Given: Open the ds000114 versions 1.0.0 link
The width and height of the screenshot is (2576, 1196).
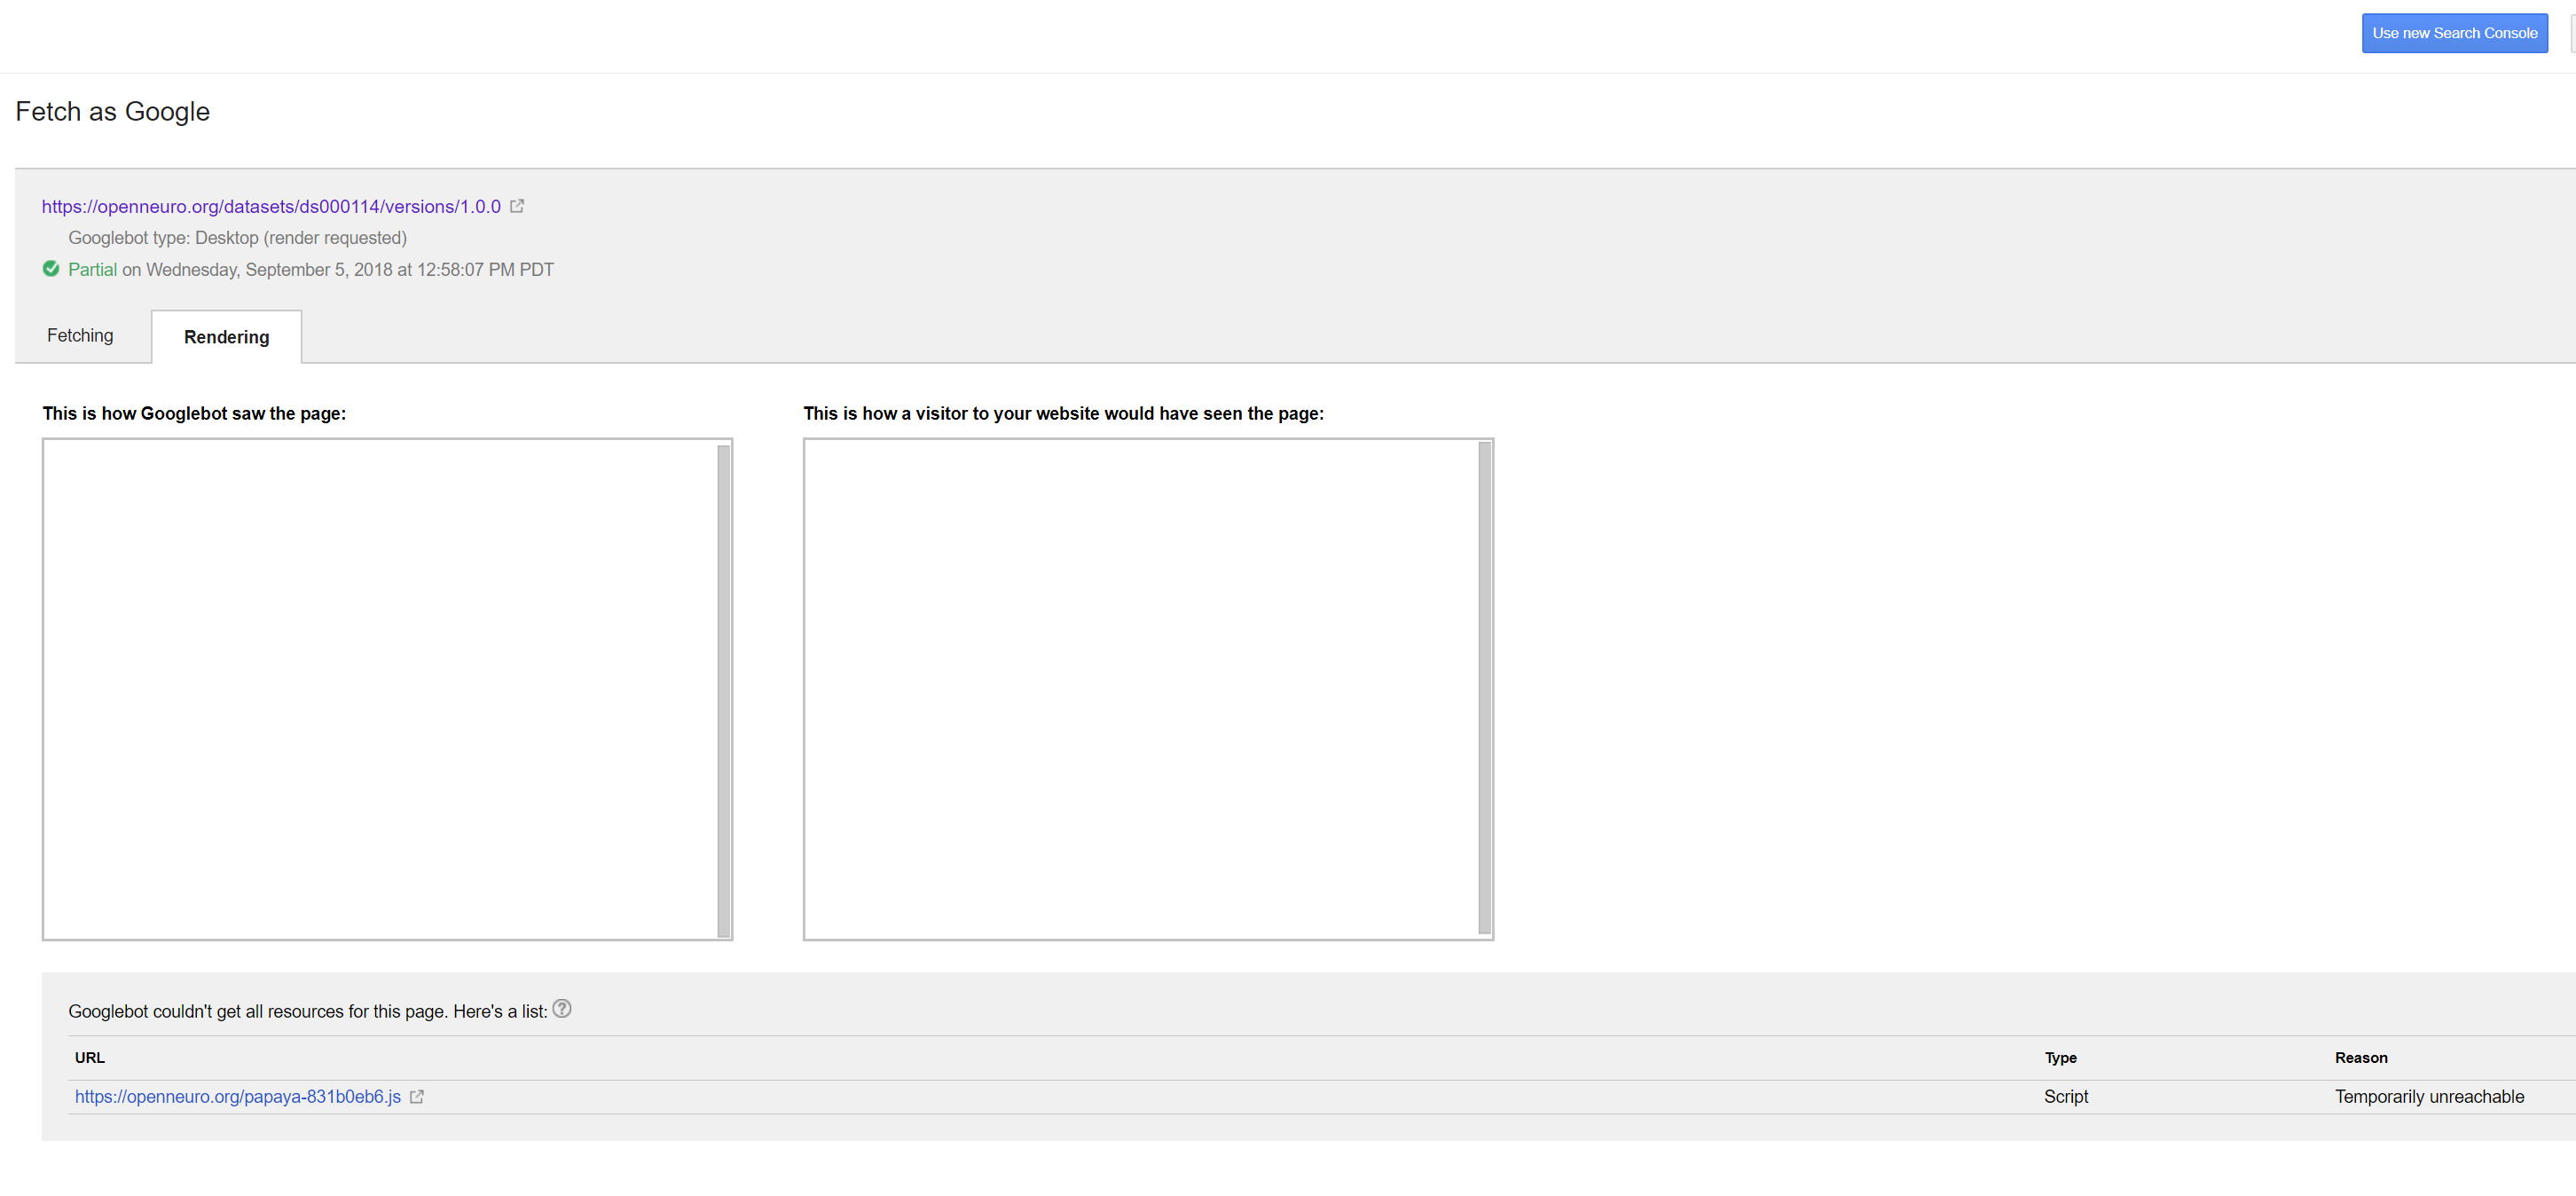Looking at the screenshot, I should pos(271,206).
